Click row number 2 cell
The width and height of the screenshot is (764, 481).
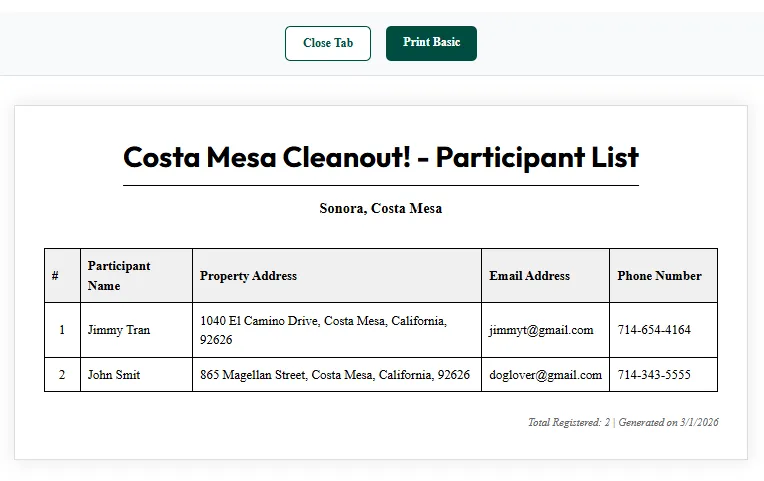(x=62, y=375)
